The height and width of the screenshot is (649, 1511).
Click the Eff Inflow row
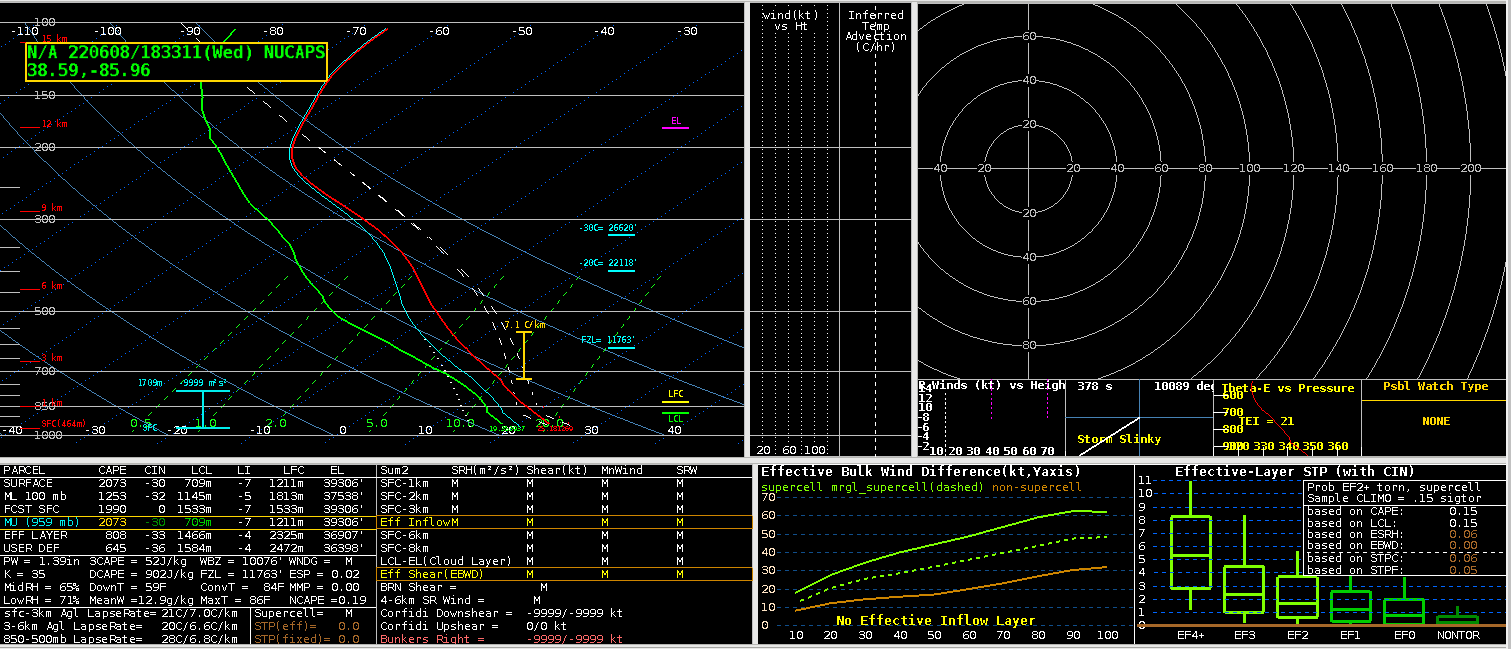[565, 522]
